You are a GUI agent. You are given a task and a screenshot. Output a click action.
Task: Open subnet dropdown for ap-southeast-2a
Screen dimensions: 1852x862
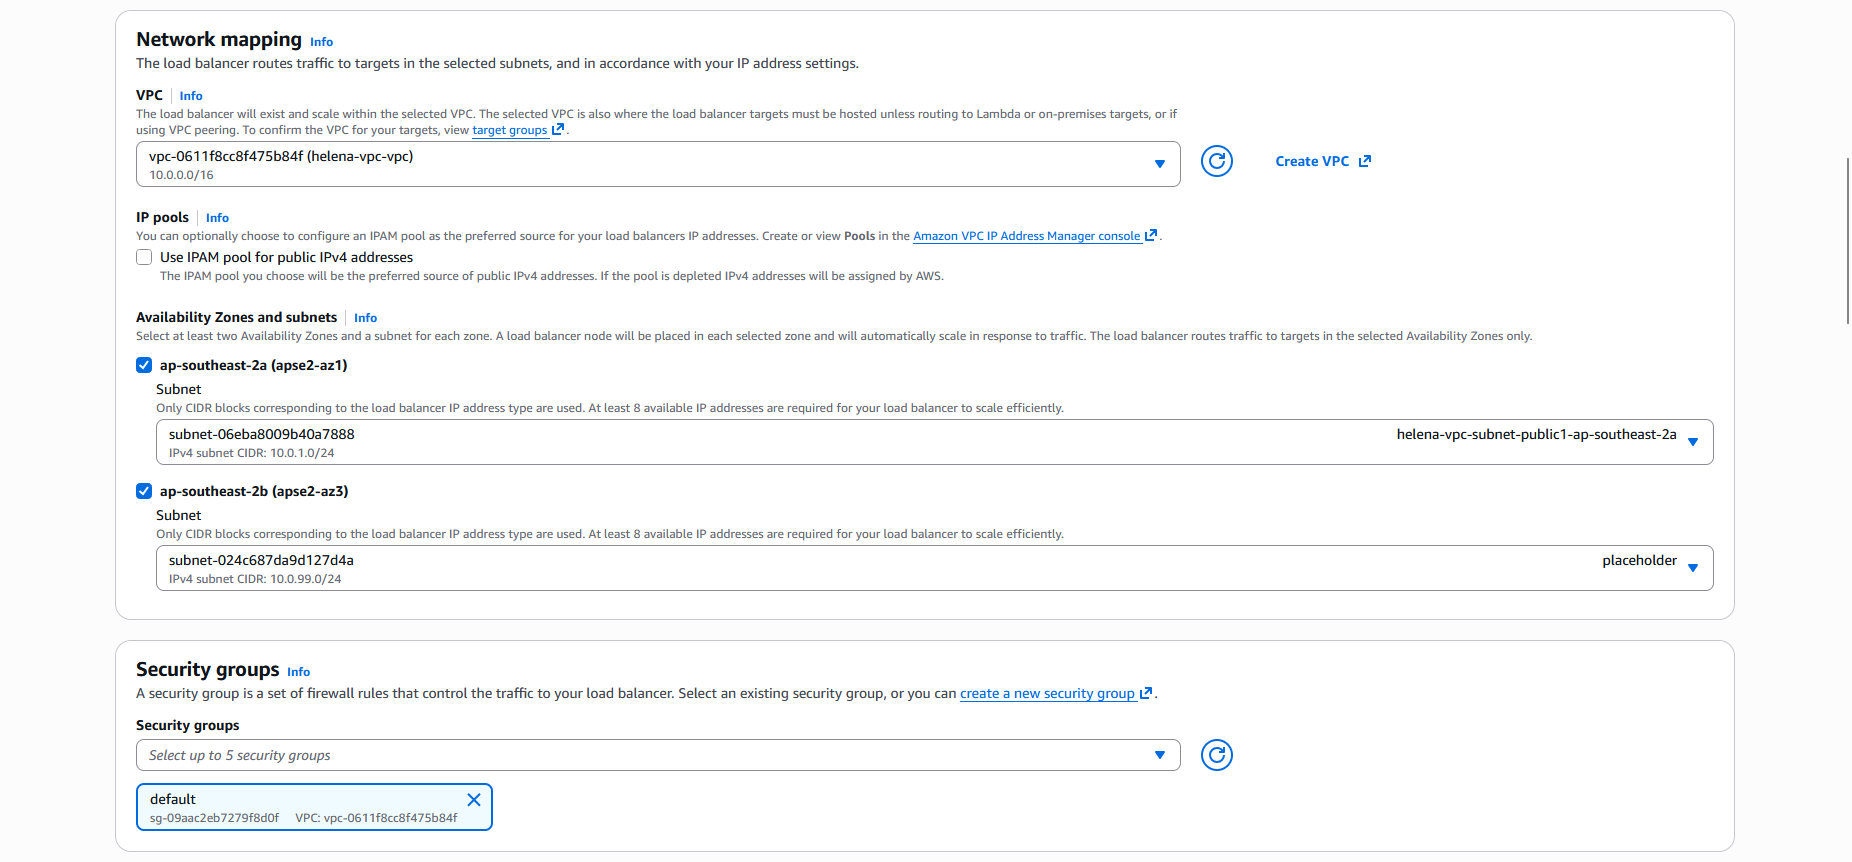click(x=1692, y=442)
